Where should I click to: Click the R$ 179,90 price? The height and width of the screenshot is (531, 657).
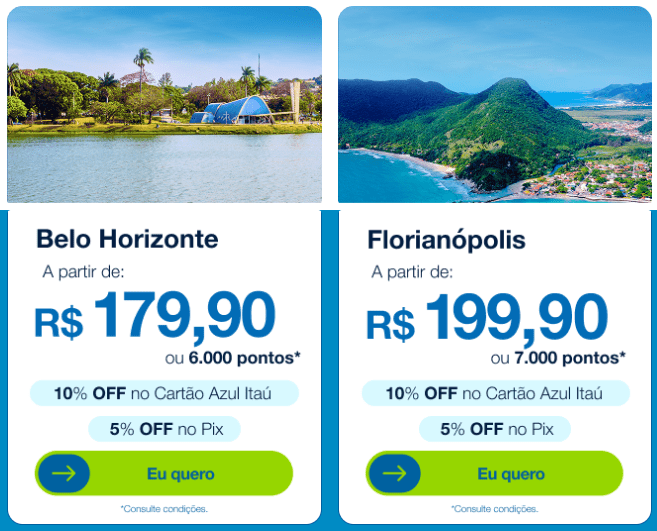(x=155, y=317)
